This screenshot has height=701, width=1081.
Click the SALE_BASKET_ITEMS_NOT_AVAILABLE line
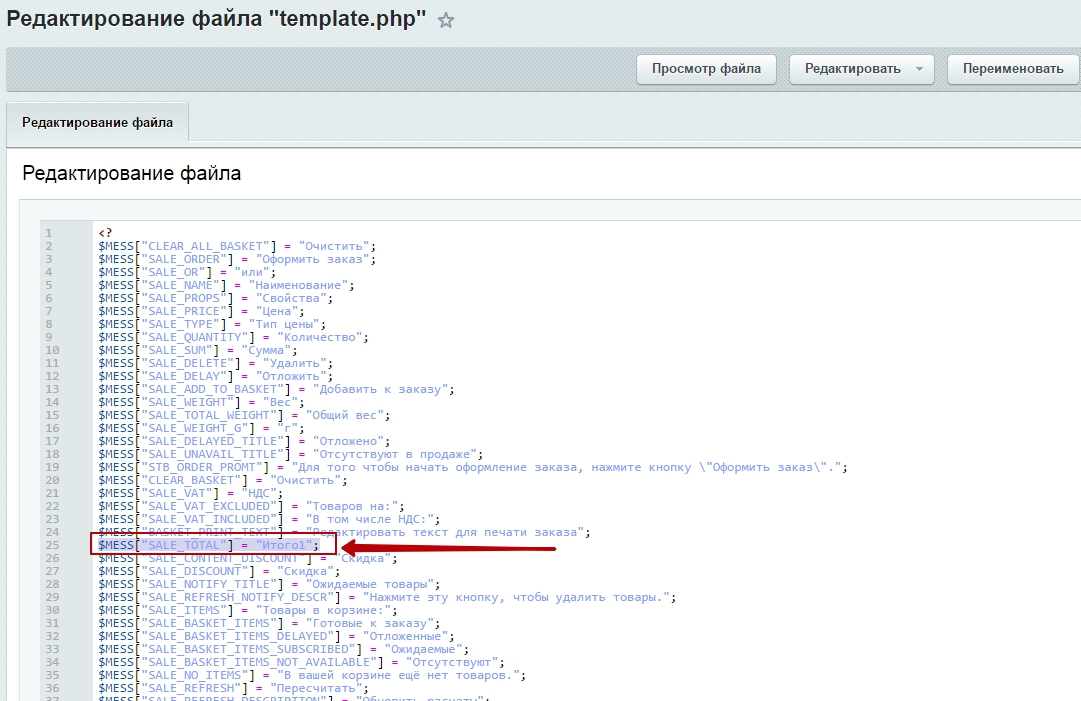click(301, 662)
